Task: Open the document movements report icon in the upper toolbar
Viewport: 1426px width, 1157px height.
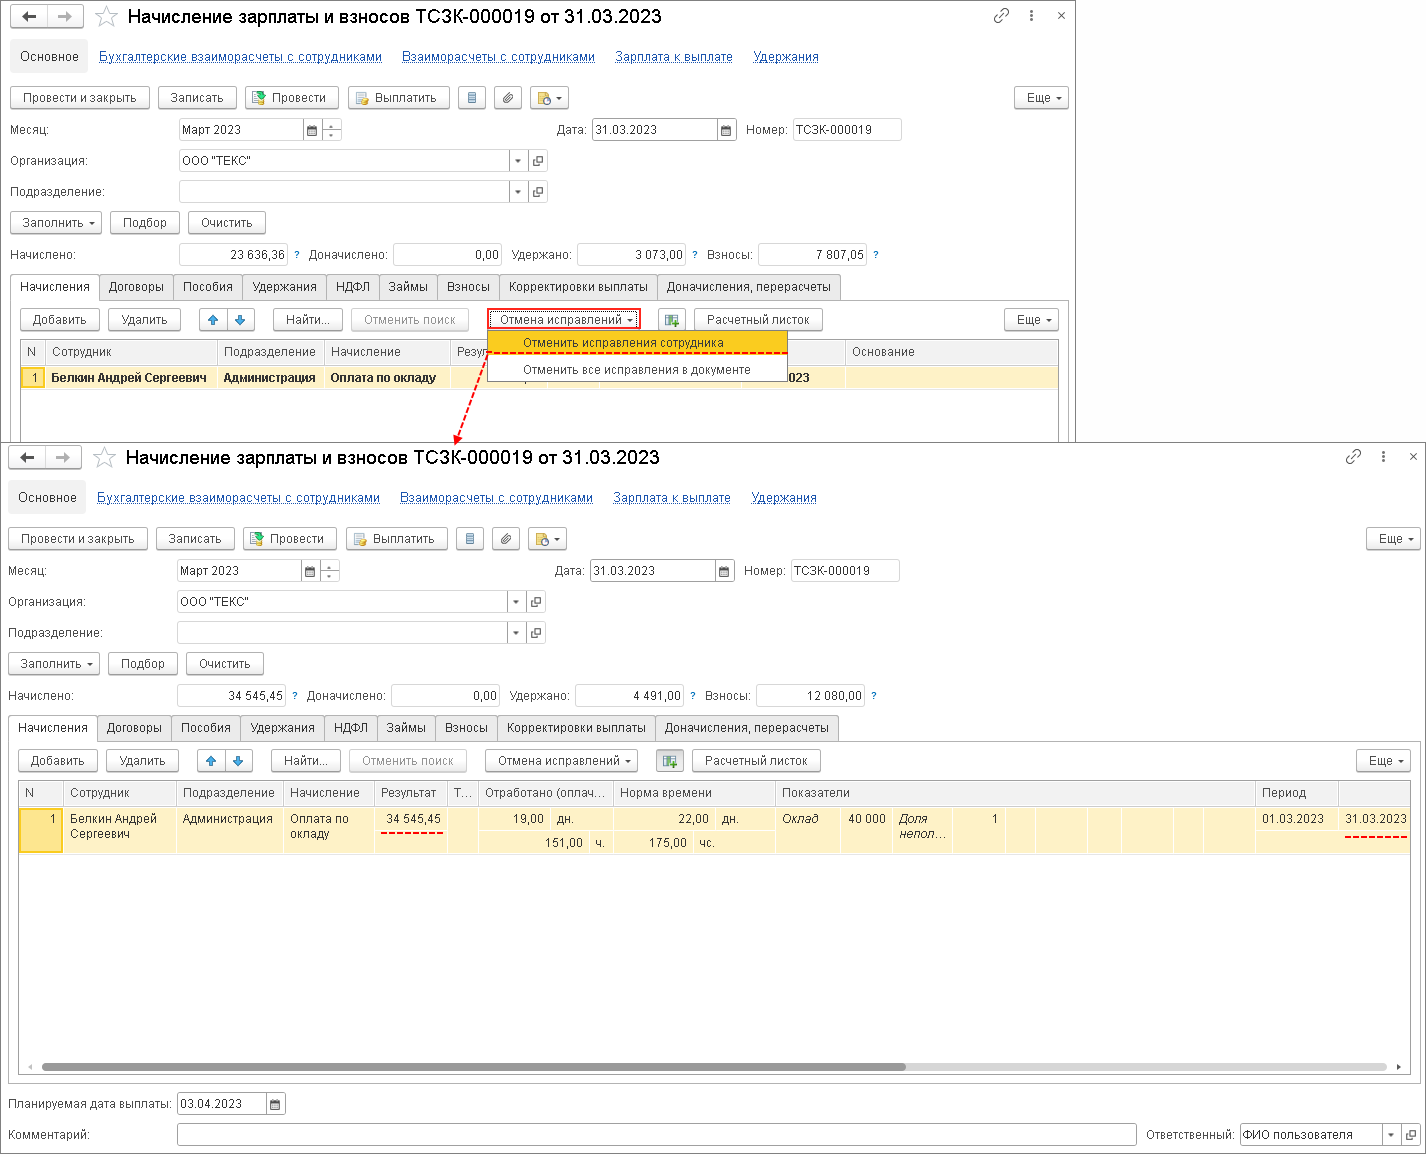Action: tap(472, 98)
